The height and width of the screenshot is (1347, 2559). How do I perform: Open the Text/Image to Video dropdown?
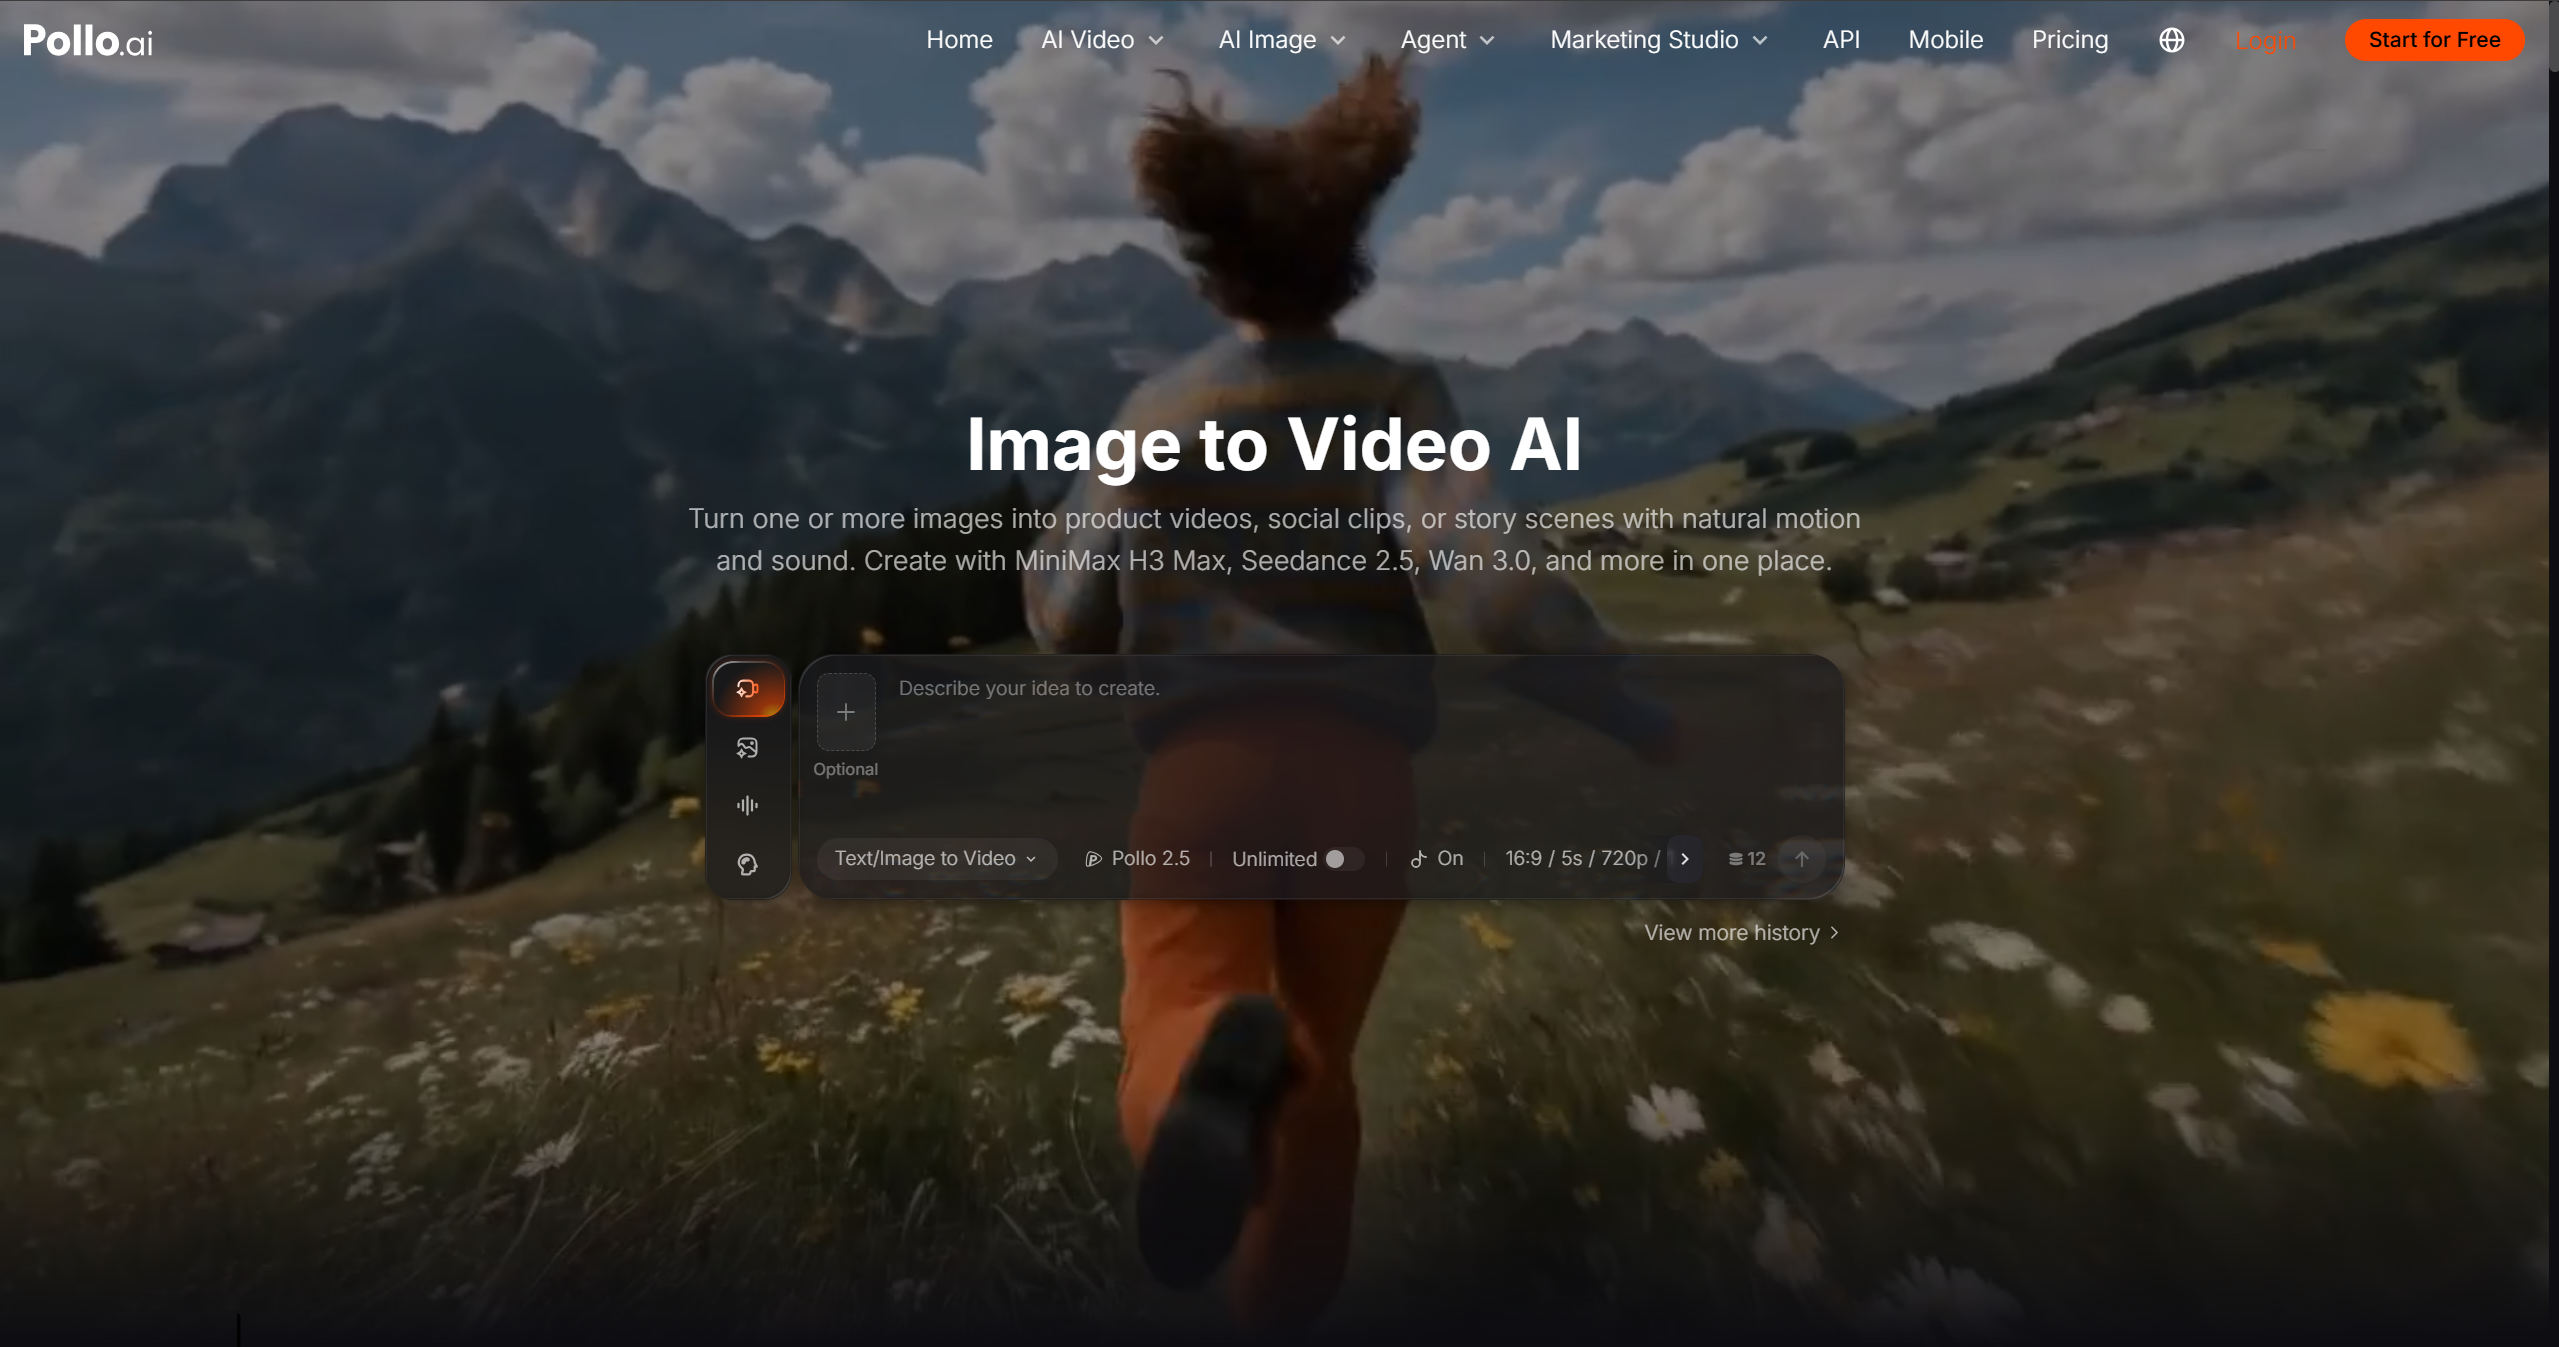(x=936, y=859)
